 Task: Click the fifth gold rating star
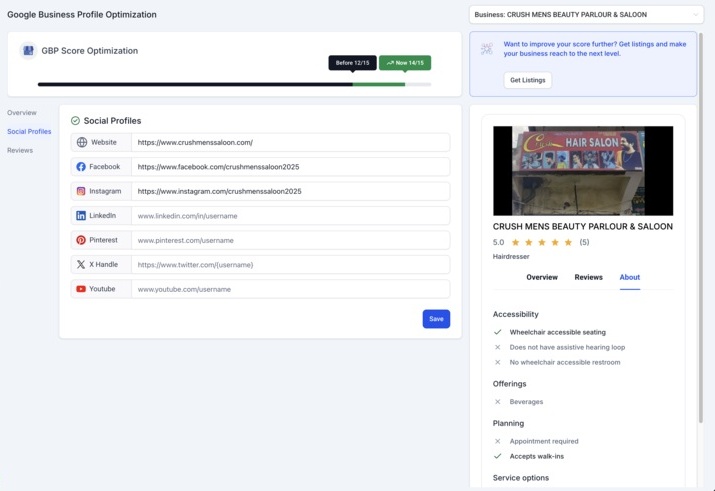(568, 242)
